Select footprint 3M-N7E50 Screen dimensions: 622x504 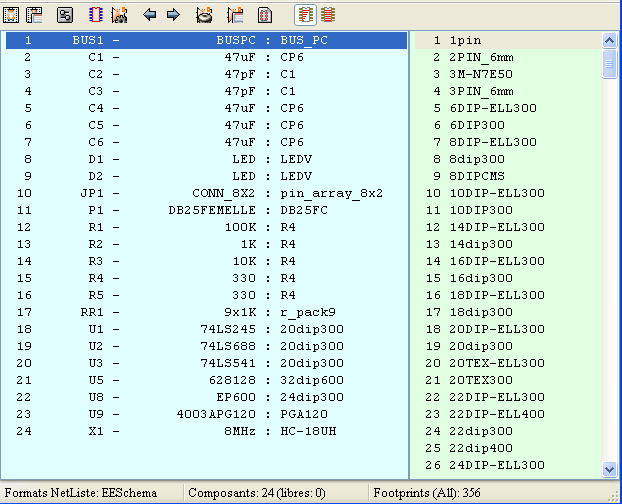click(x=508, y=75)
